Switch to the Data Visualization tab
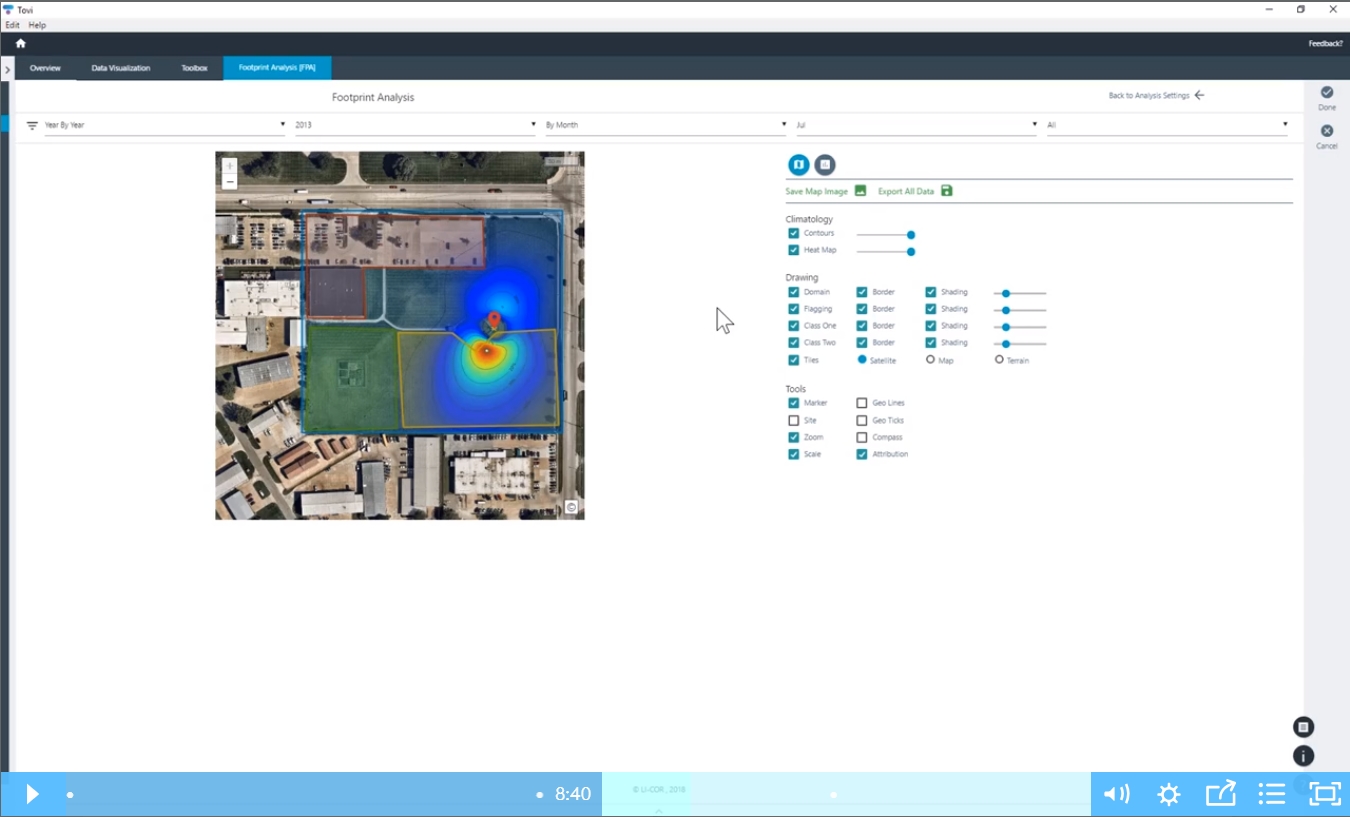This screenshot has height=817, width=1350. 120,68
